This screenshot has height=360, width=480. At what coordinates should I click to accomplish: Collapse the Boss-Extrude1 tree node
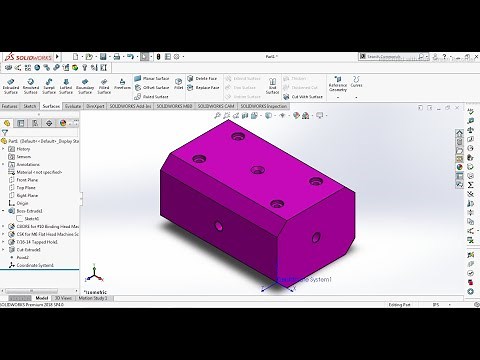3,211
